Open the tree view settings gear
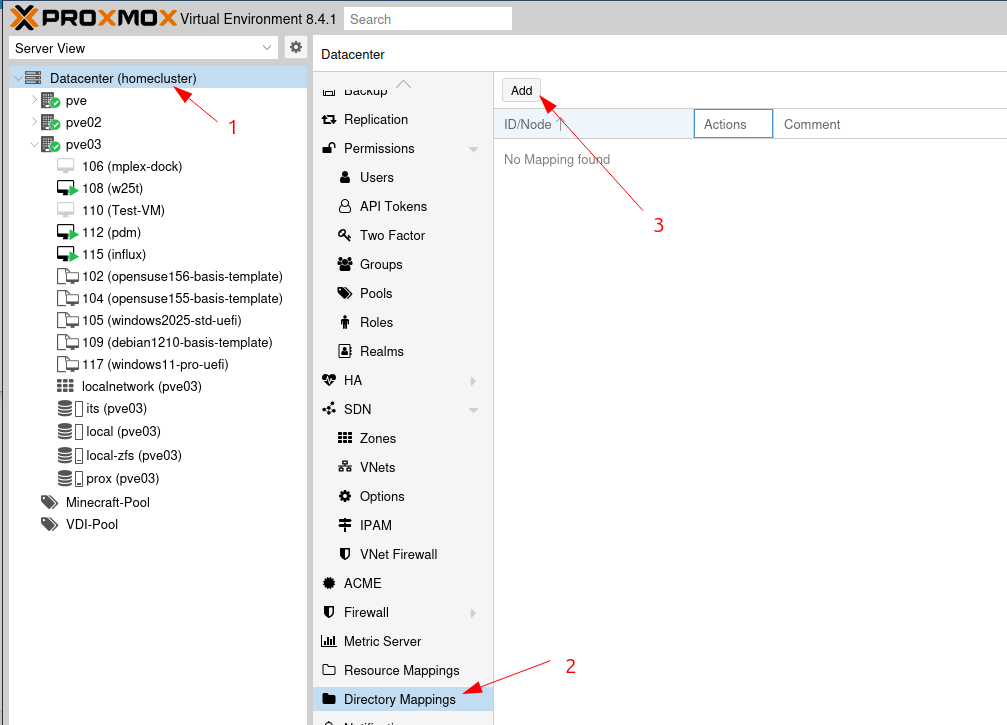Viewport: 1007px width, 725px height. click(295, 47)
